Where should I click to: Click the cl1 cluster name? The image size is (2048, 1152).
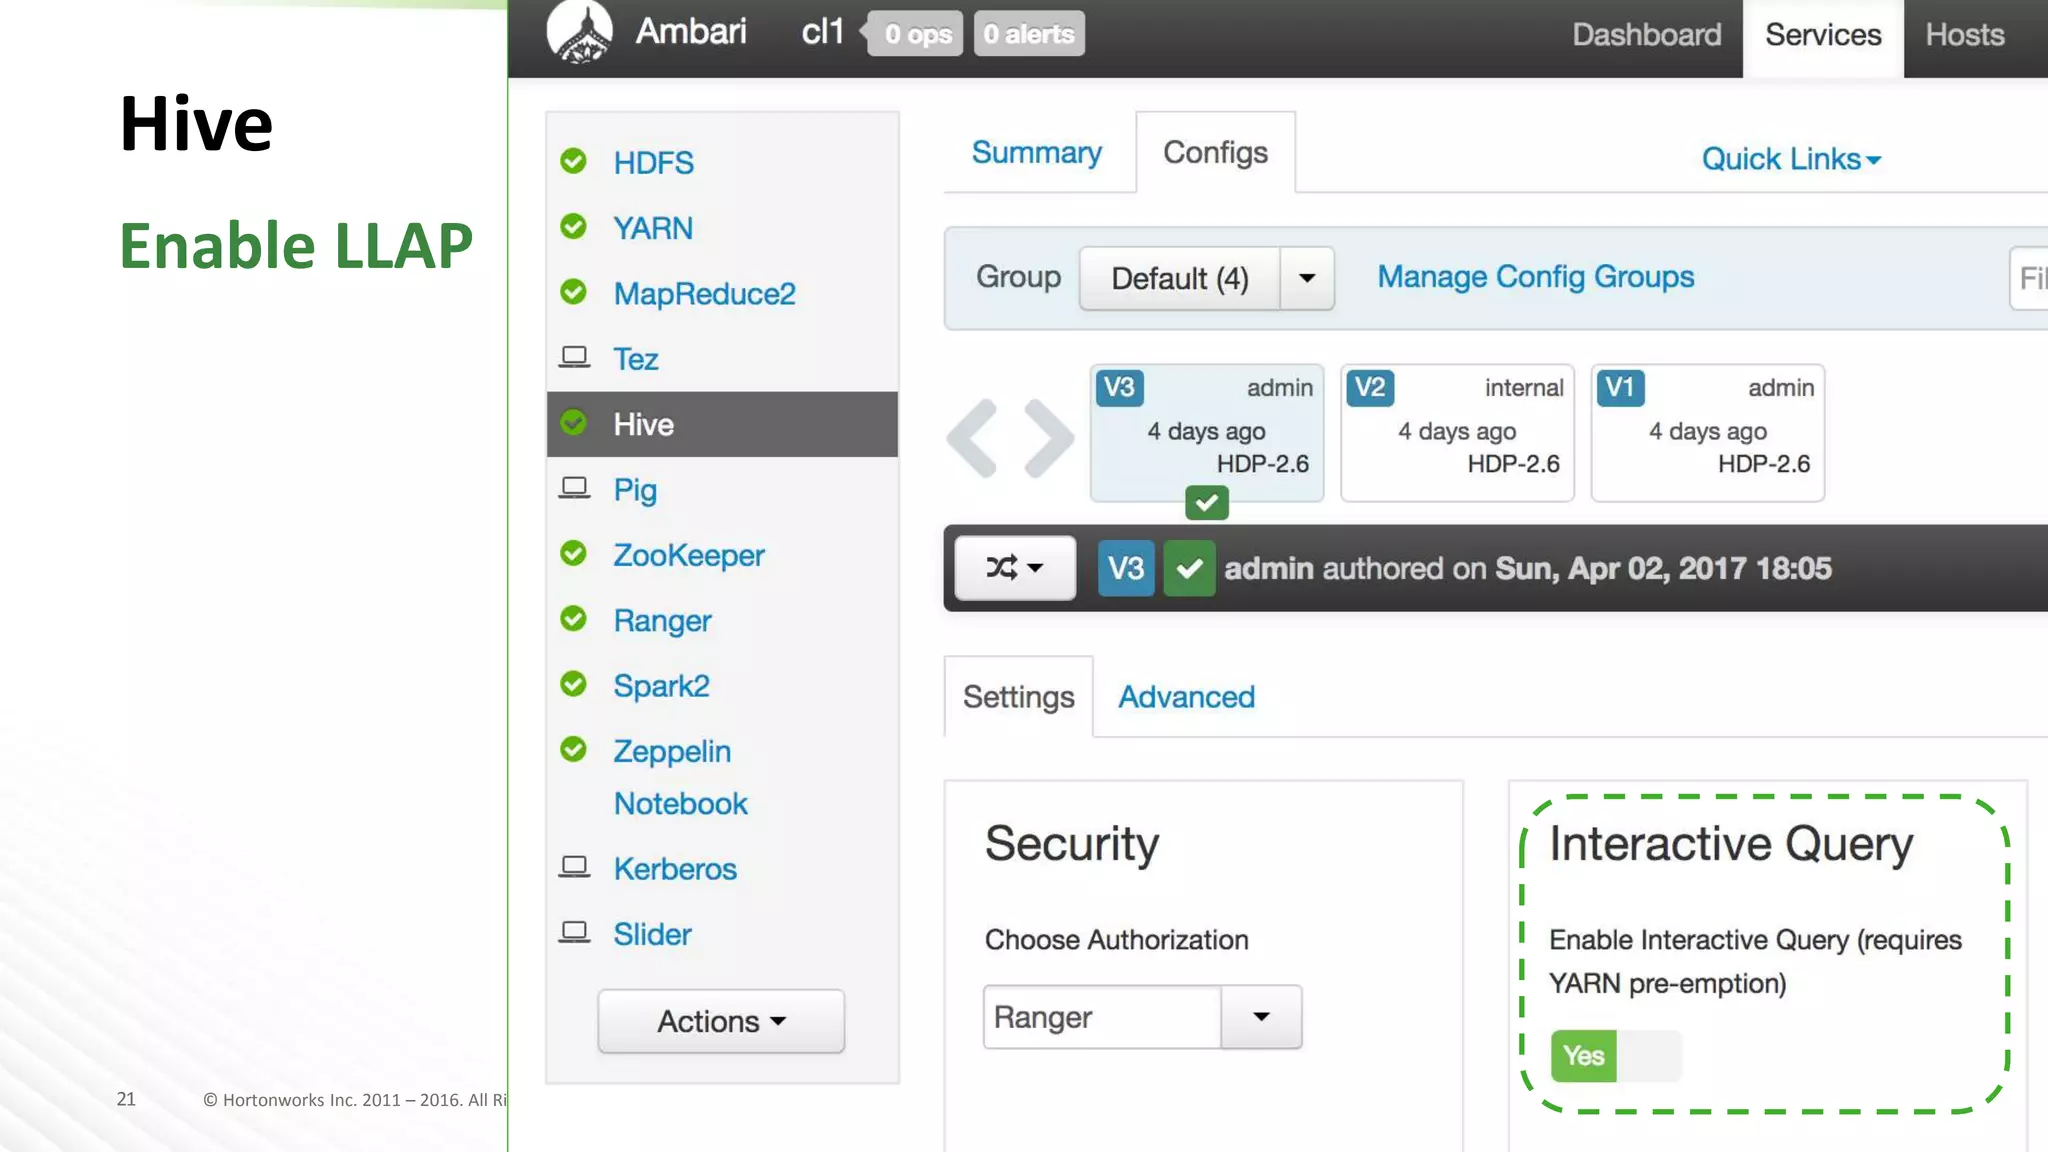pyautogui.click(x=823, y=32)
